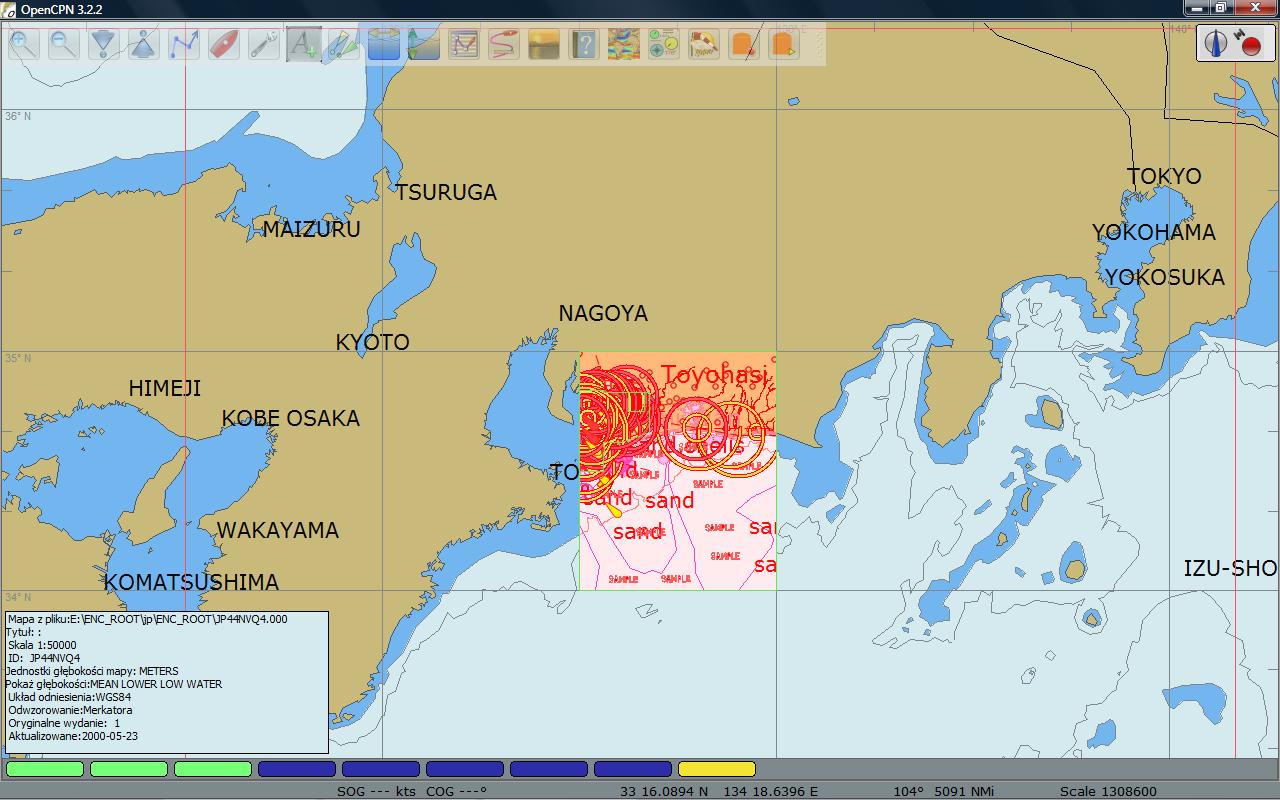Toggle Auto Follow red boat icon
Viewport: 1280px width, 800px height.
pyautogui.click(x=224, y=44)
